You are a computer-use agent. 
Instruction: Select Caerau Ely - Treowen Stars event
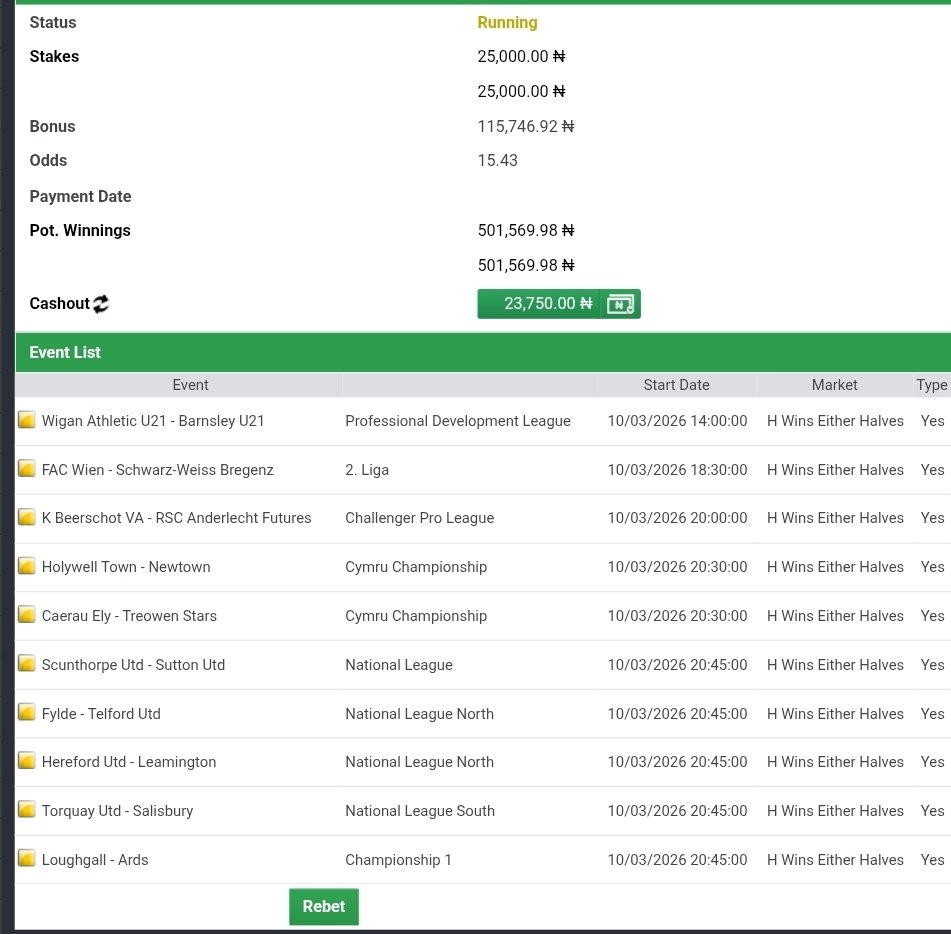pos(129,616)
